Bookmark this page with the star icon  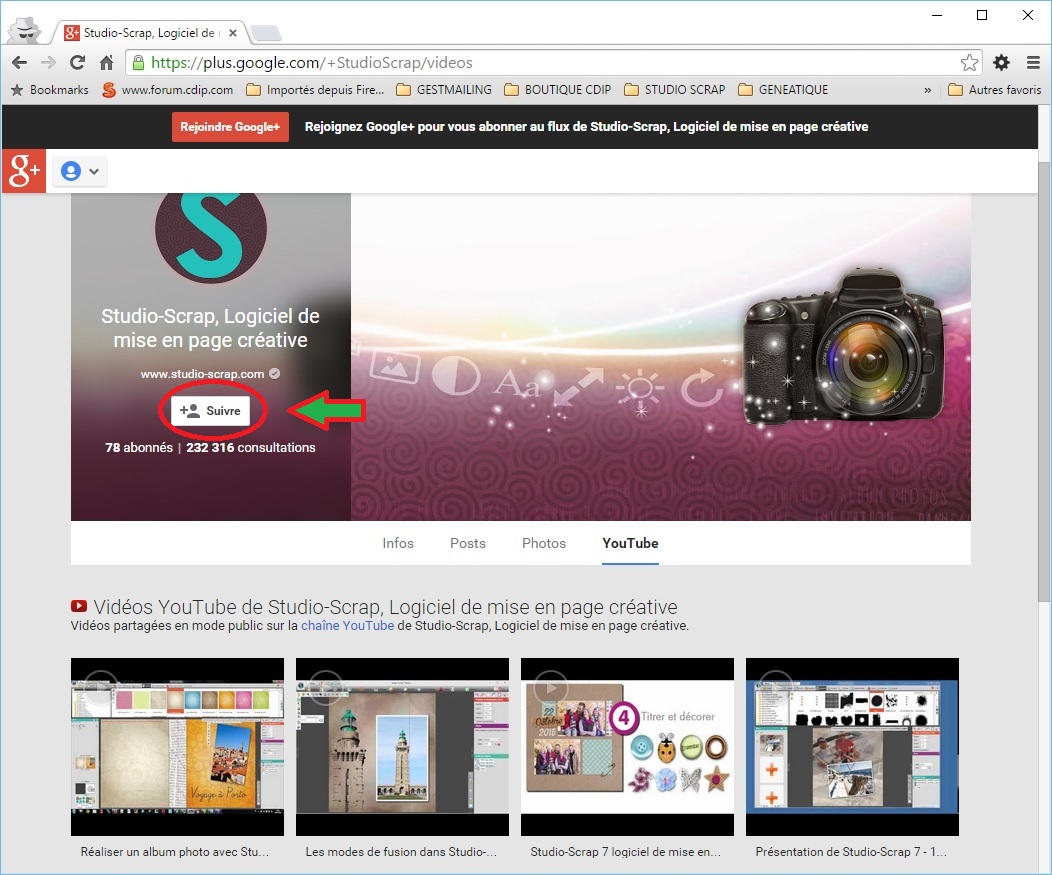[x=969, y=62]
